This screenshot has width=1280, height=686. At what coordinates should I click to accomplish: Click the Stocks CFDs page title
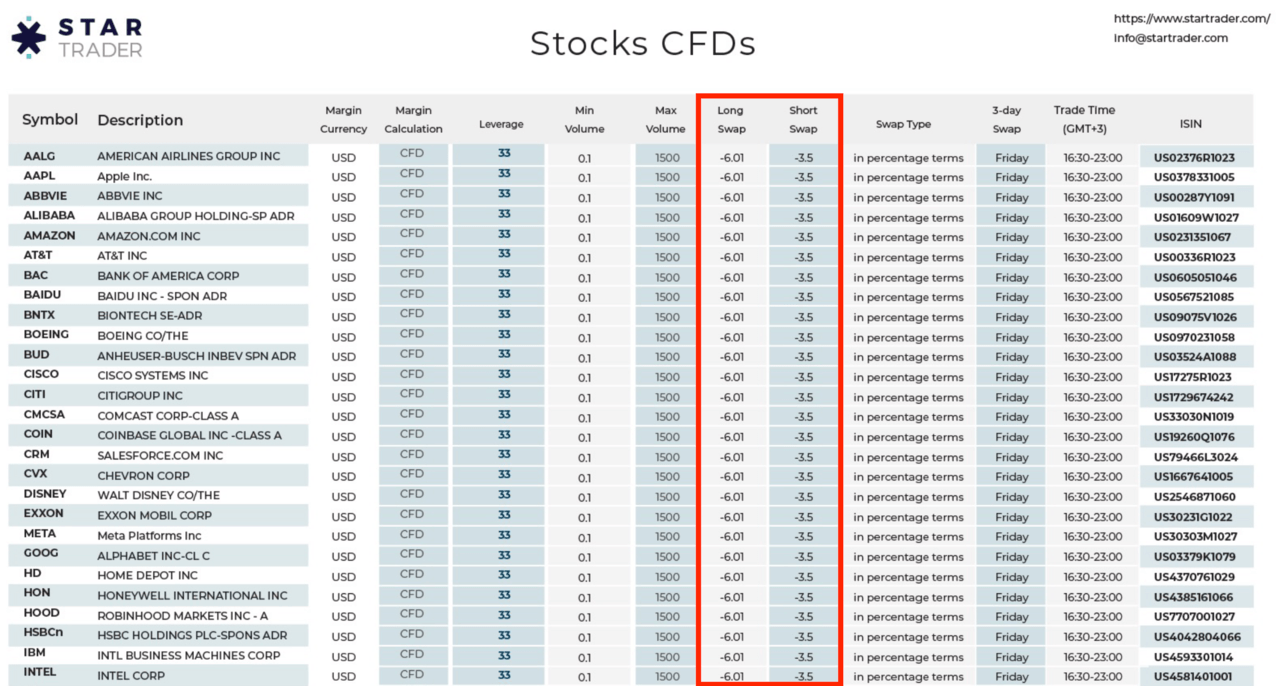pyautogui.click(x=642, y=43)
